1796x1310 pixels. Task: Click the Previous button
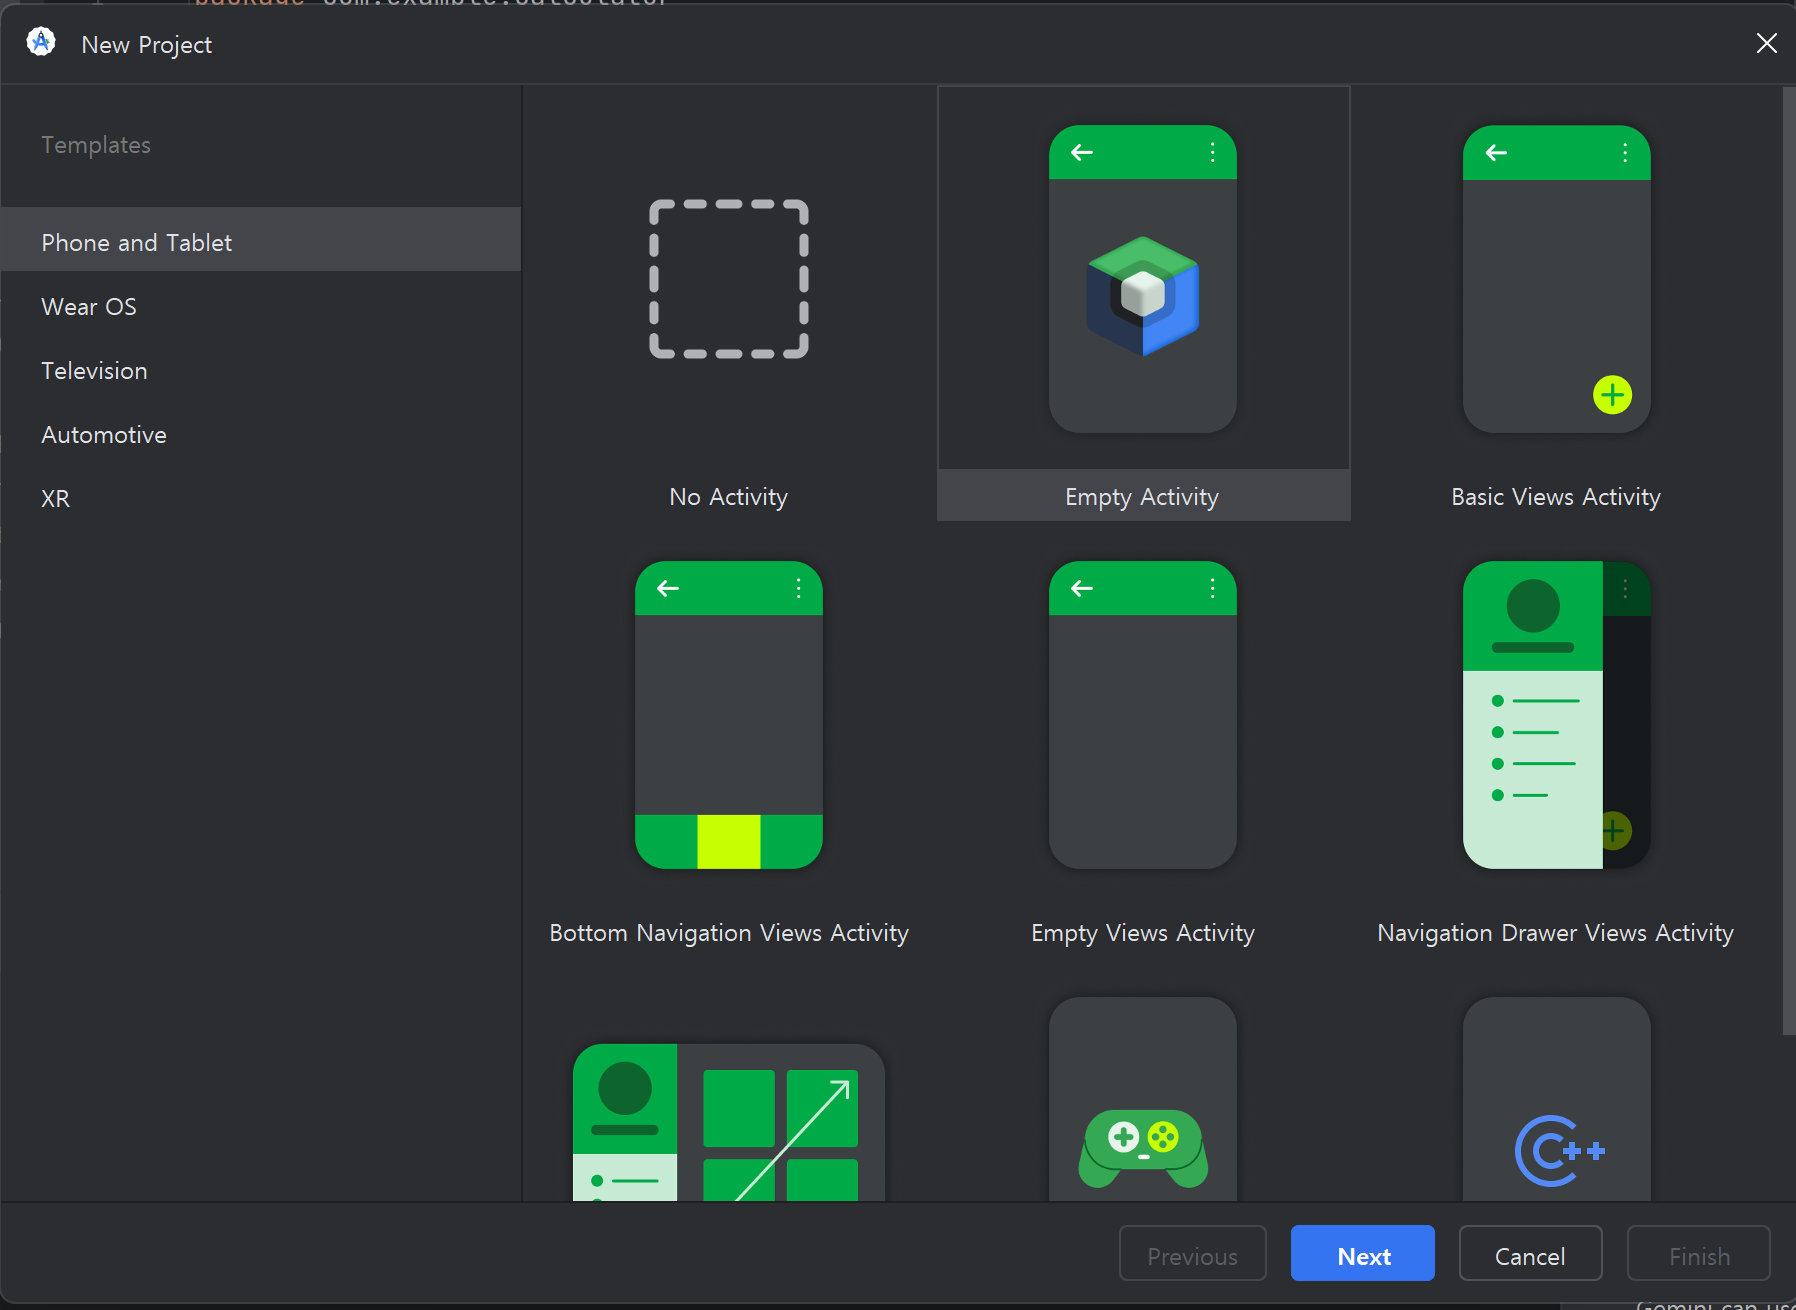point(1193,1254)
